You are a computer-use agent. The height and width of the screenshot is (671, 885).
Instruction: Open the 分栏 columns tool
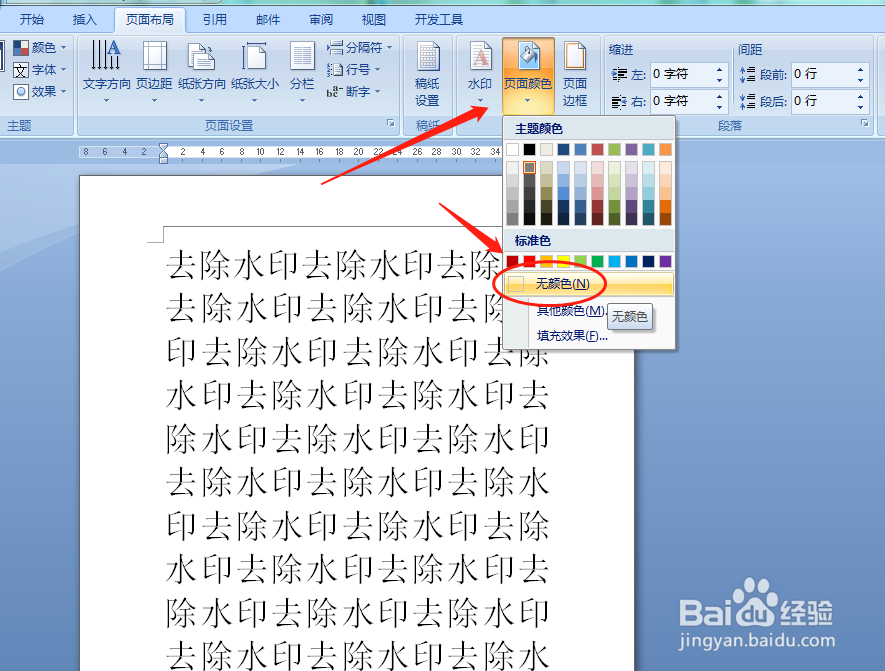click(x=302, y=71)
